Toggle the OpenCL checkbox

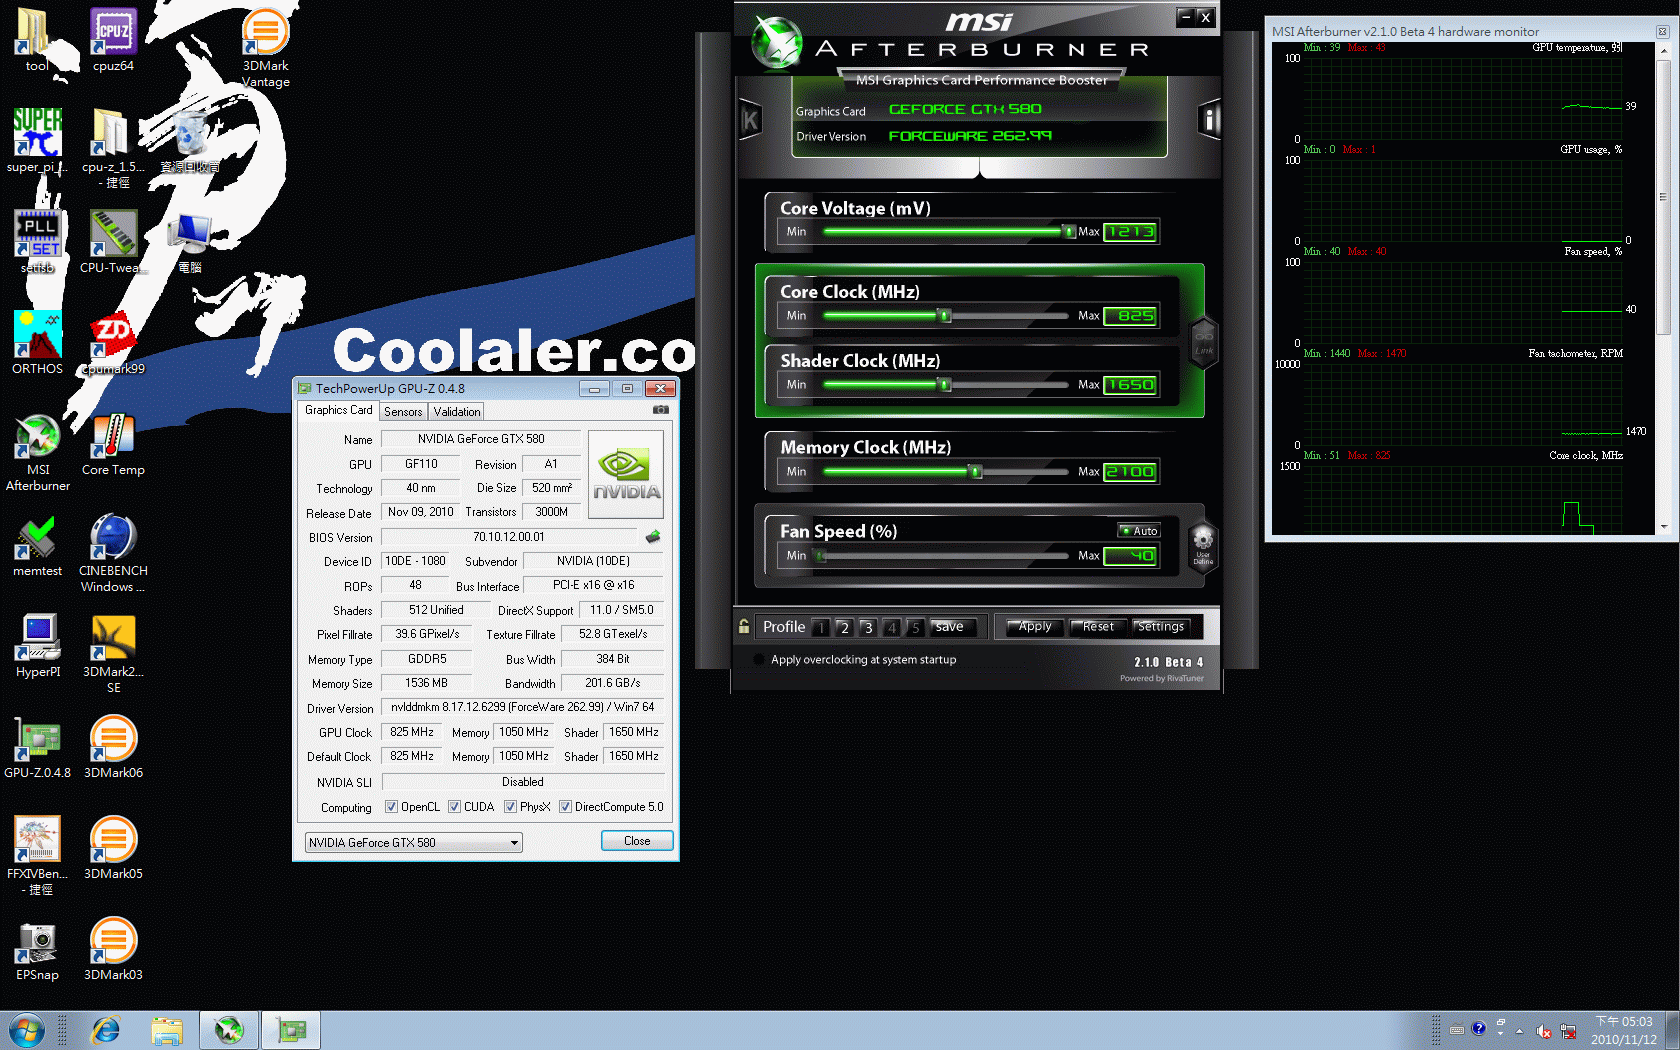tap(392, 807)
